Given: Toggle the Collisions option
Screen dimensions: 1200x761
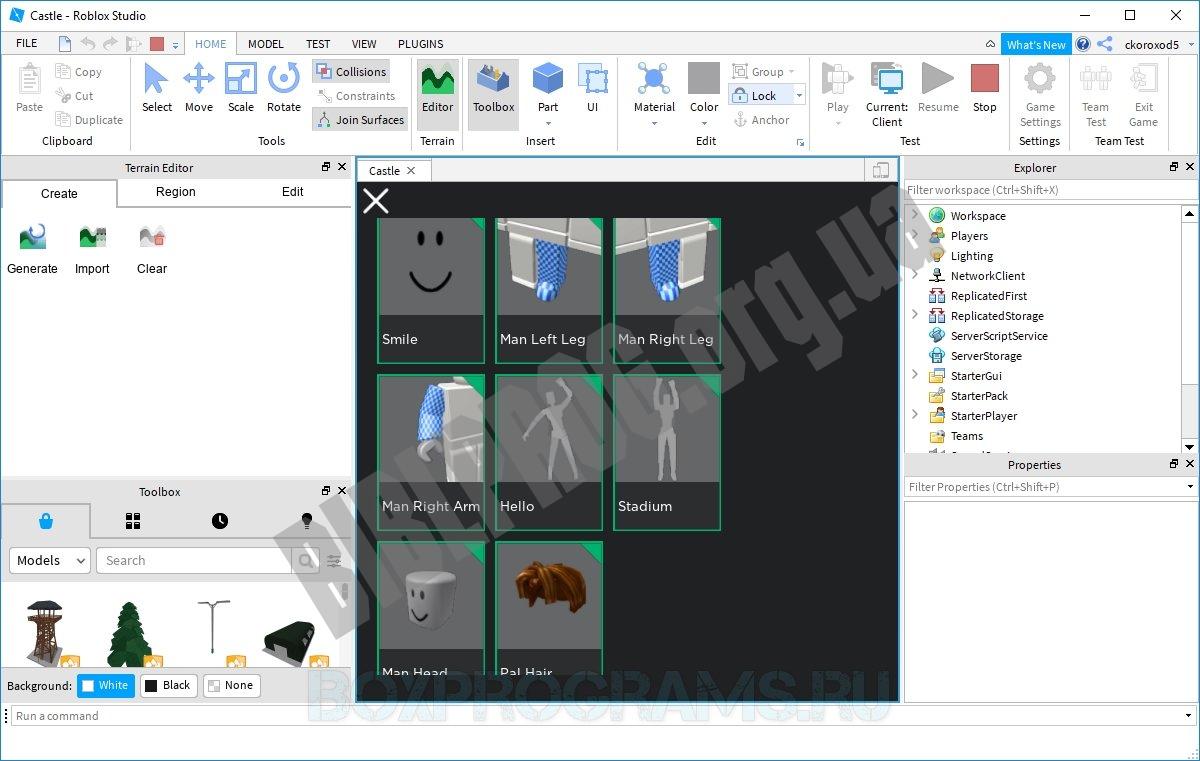Looking at the screenshot, I should click(x=351, y=72).
